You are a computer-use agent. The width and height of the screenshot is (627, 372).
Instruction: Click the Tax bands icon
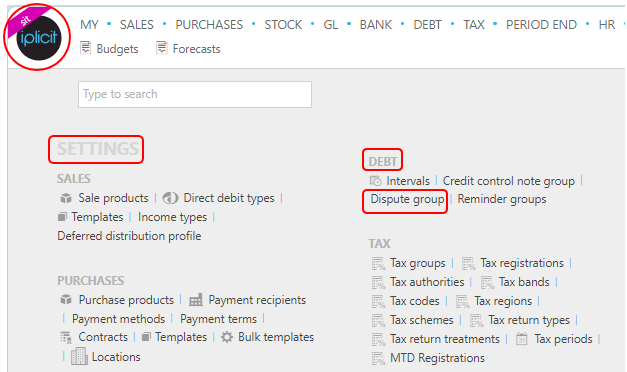pyautogui.click(x=487, y=282)
